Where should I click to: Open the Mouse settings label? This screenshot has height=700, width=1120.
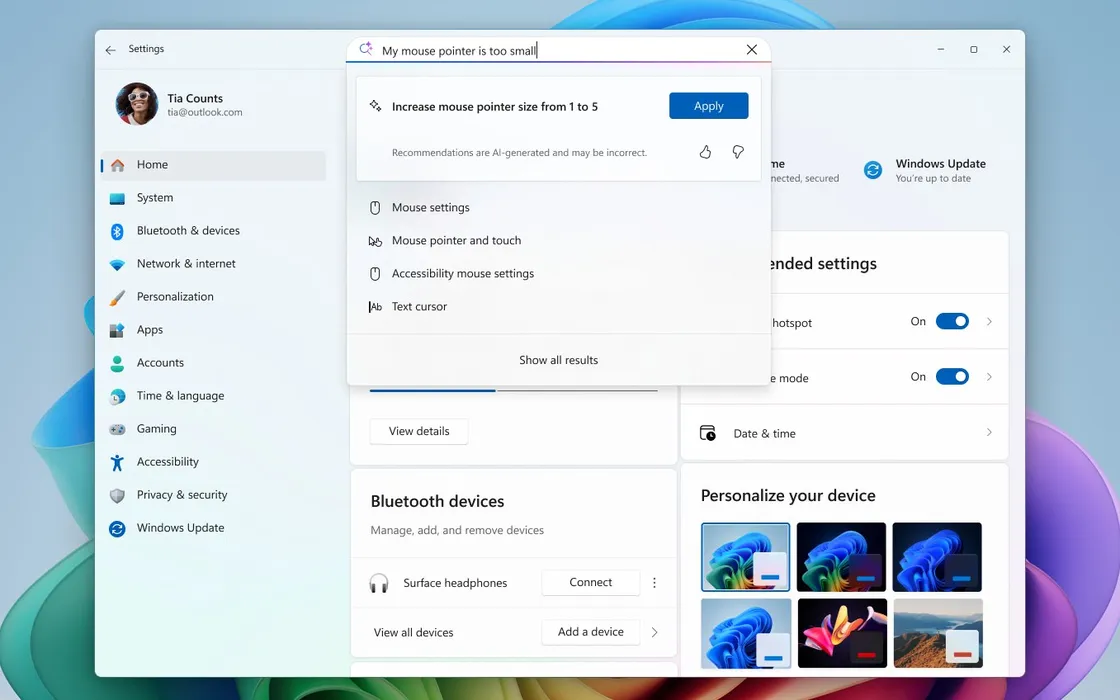(x=431, y=207)
